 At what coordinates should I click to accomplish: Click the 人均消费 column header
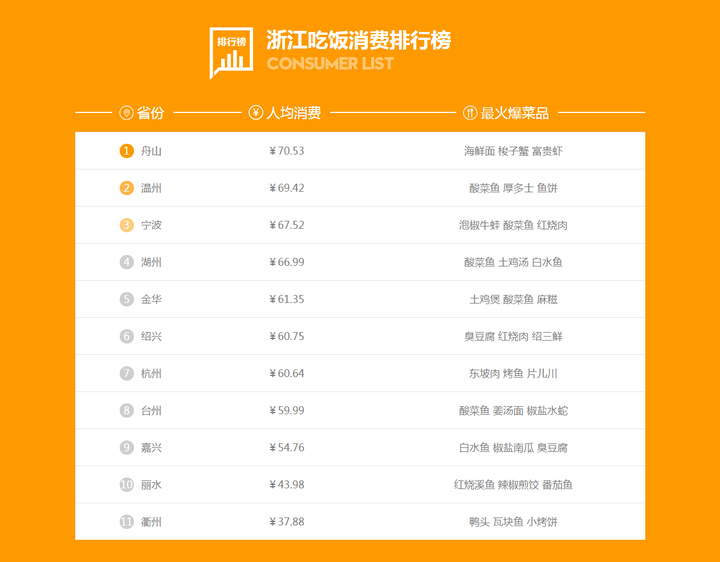(x=294, y=113)
